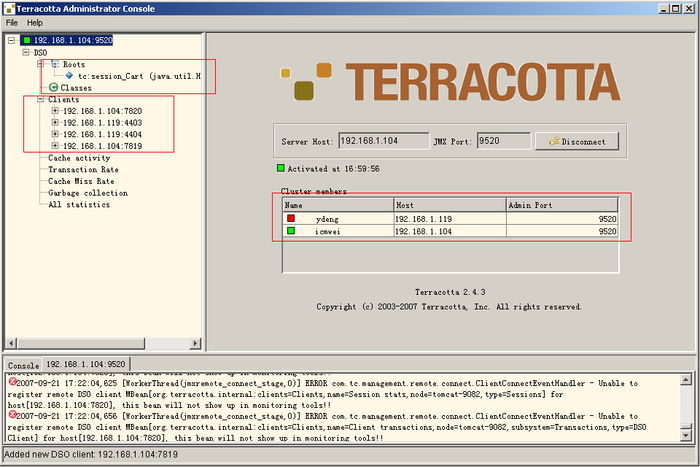Click the Admin Port column header

562,205
